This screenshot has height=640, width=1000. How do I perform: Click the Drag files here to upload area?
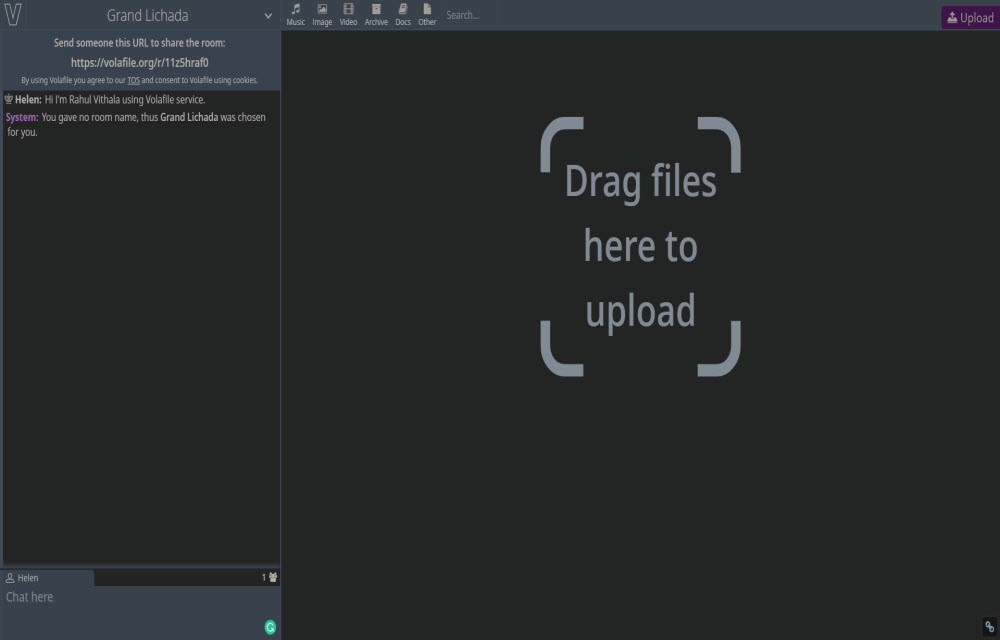point(640,247)
